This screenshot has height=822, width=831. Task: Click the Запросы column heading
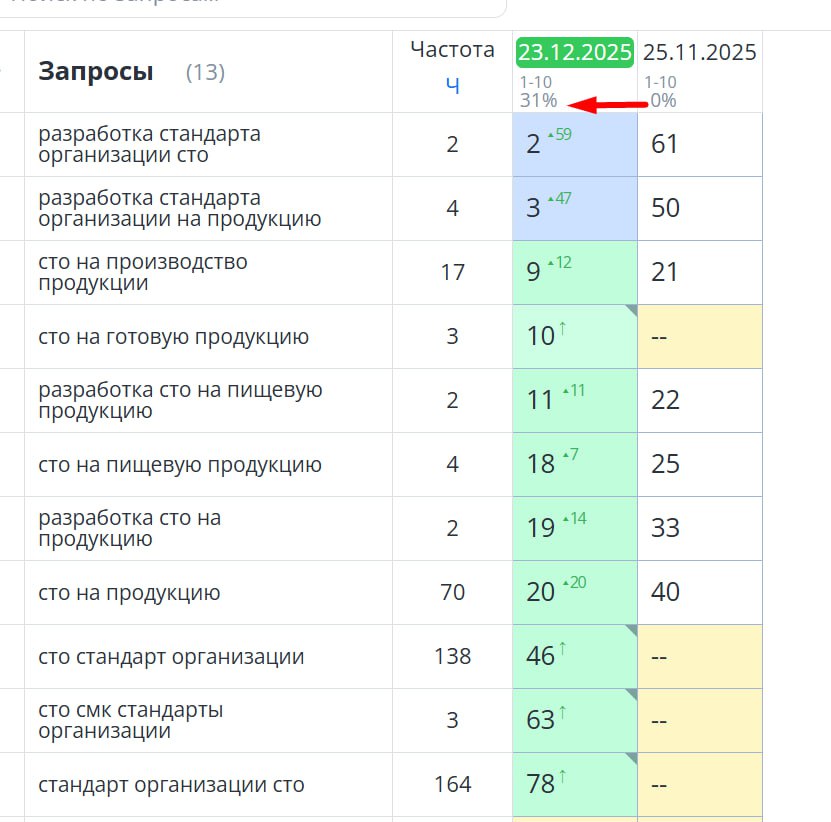[96, 72]
